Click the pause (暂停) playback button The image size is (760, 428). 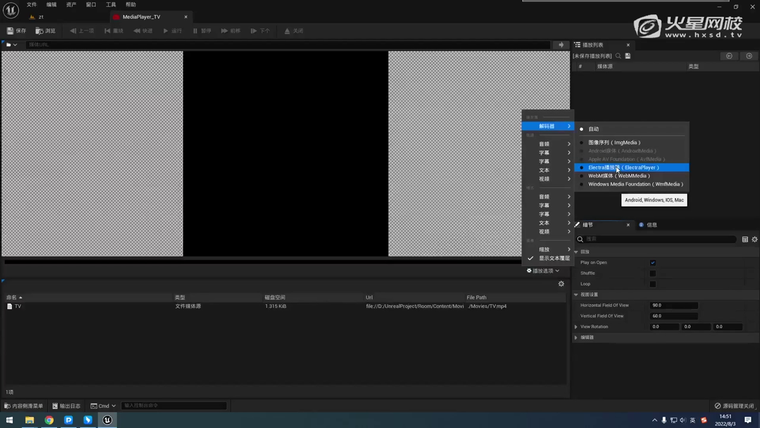click(x=202, y=31)
